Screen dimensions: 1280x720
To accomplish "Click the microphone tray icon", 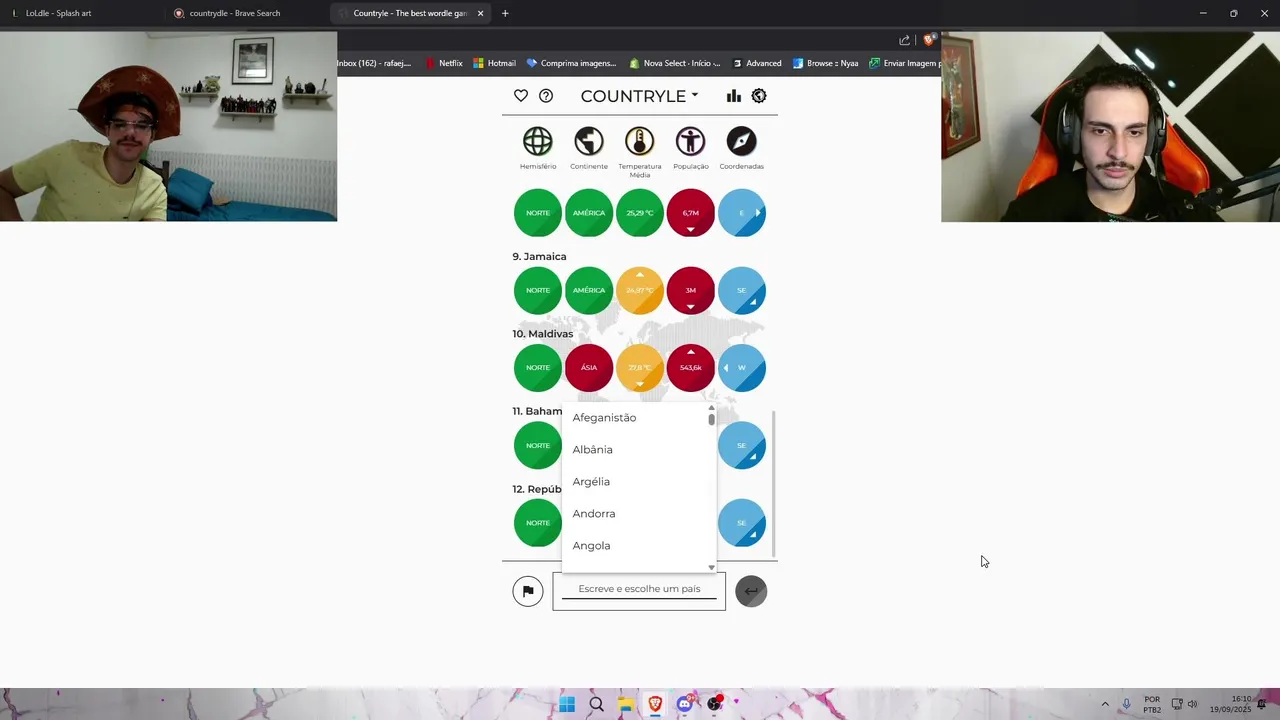I will pos(1127,704).
